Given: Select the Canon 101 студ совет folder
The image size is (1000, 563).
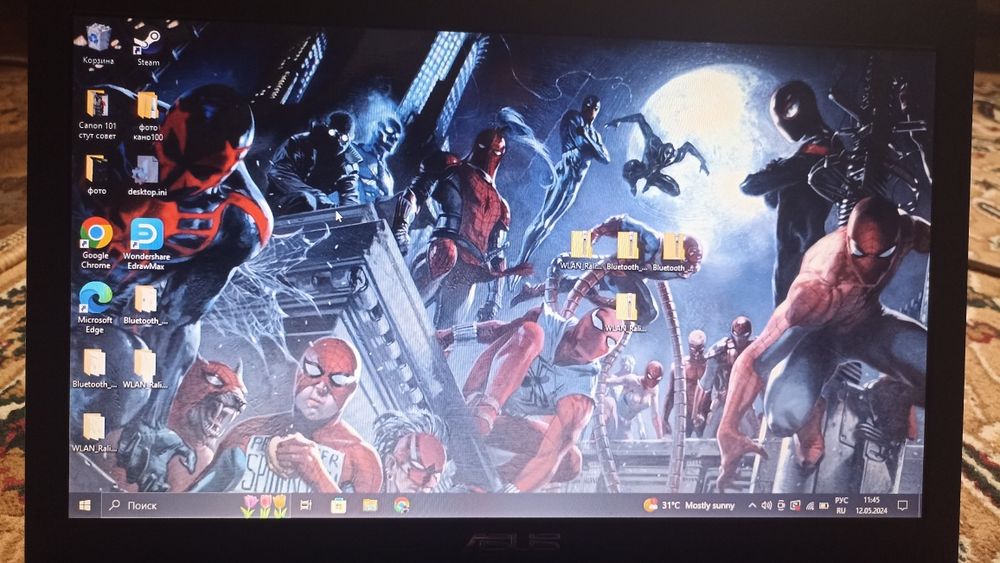Looking at the screenshot, I should pyautogui.click(x=98, y=115).
